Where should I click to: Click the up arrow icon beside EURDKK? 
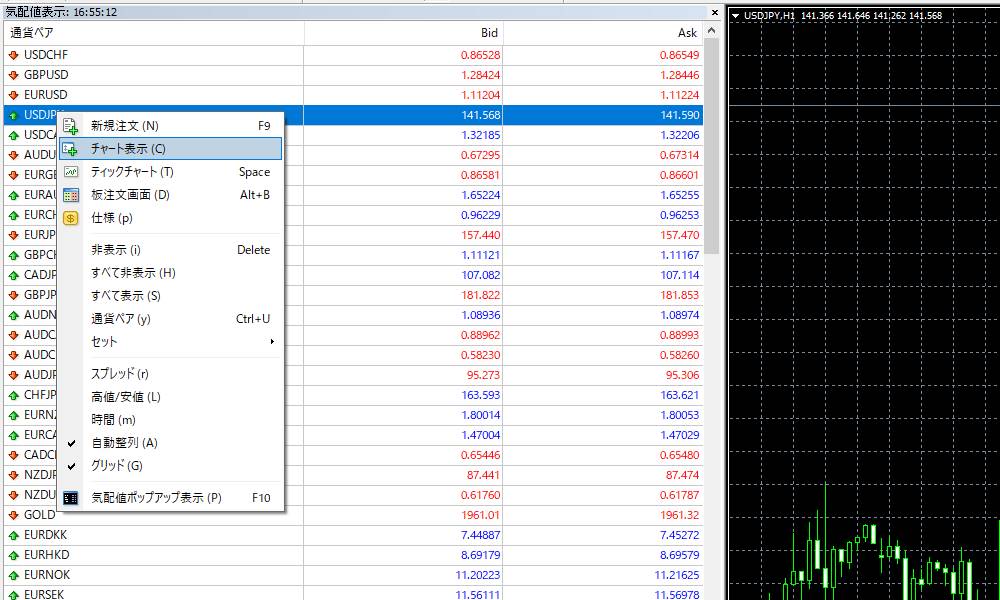(13, 535)
